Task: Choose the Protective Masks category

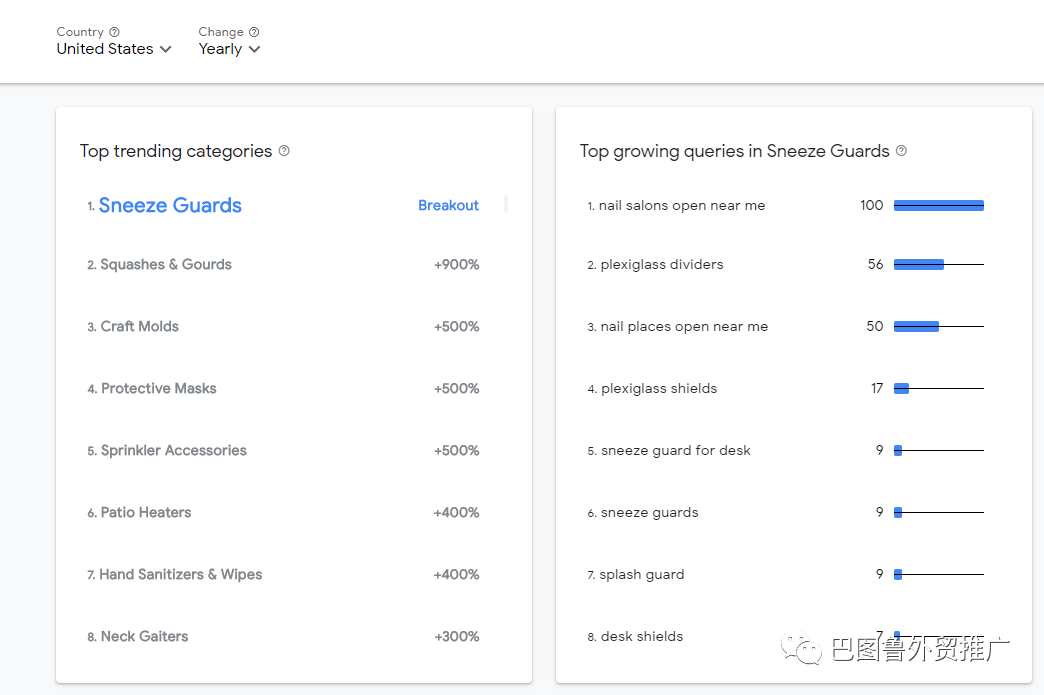Action: [158, 389]
